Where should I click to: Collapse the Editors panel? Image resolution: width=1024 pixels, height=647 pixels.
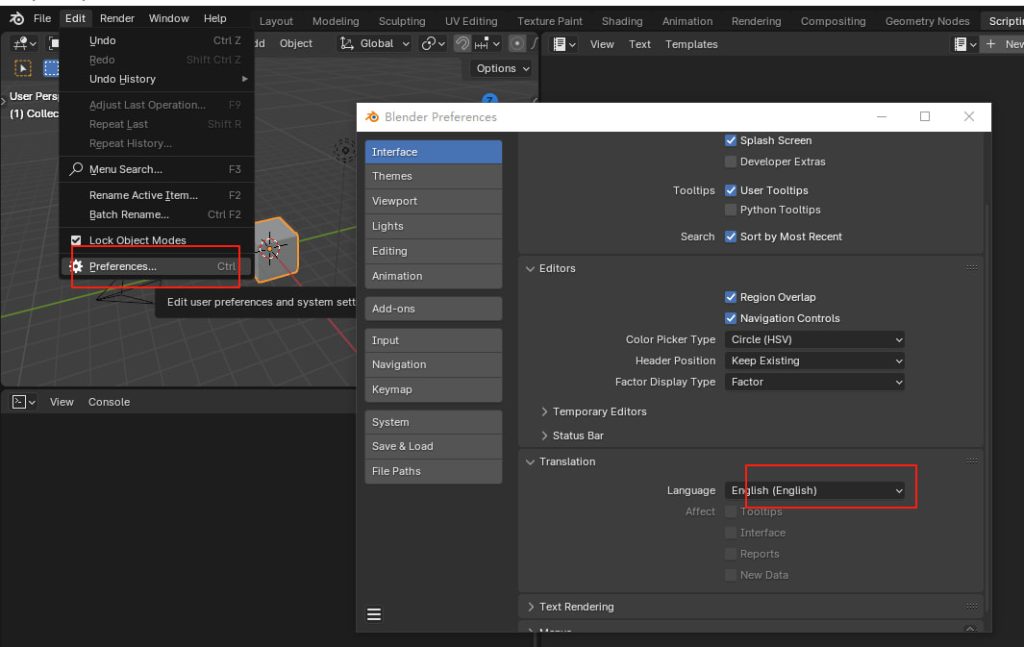pyautogui.click(x=530, y=268)
